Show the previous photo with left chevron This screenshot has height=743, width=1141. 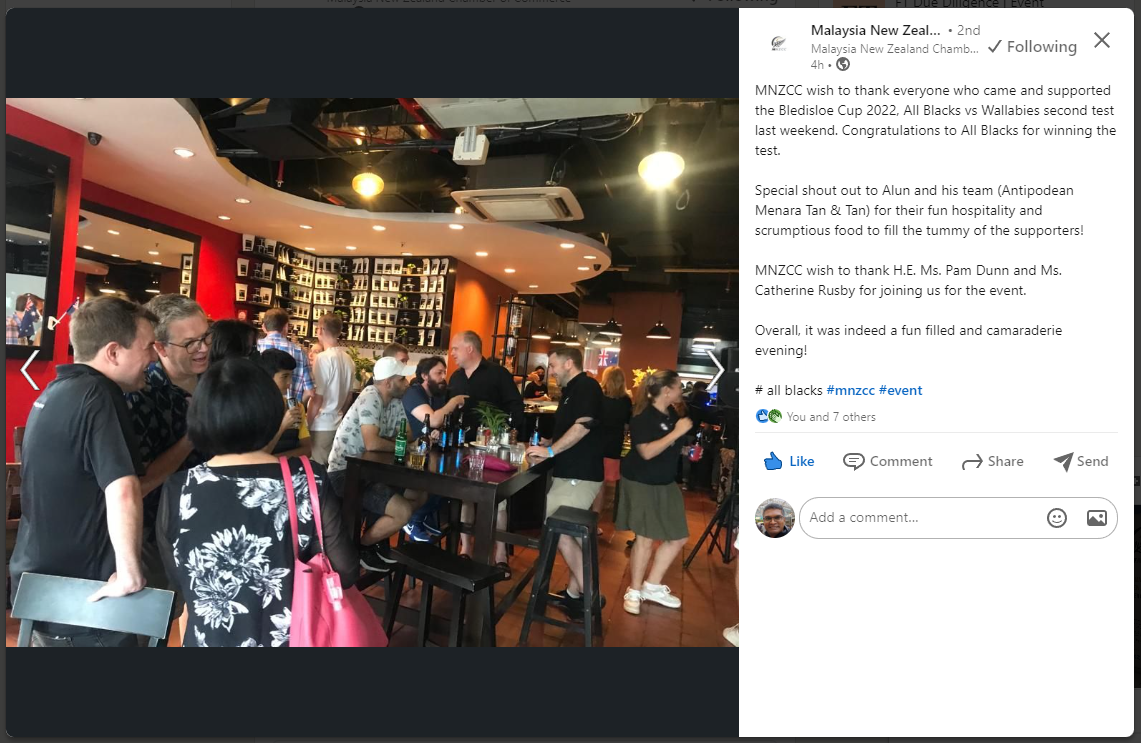point(29,370)
